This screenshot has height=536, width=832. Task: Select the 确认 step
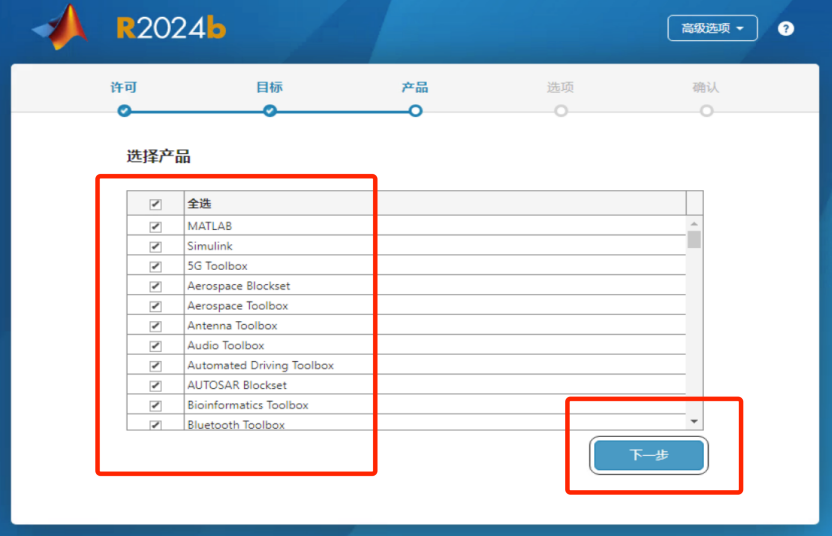(x=706, y=88)
